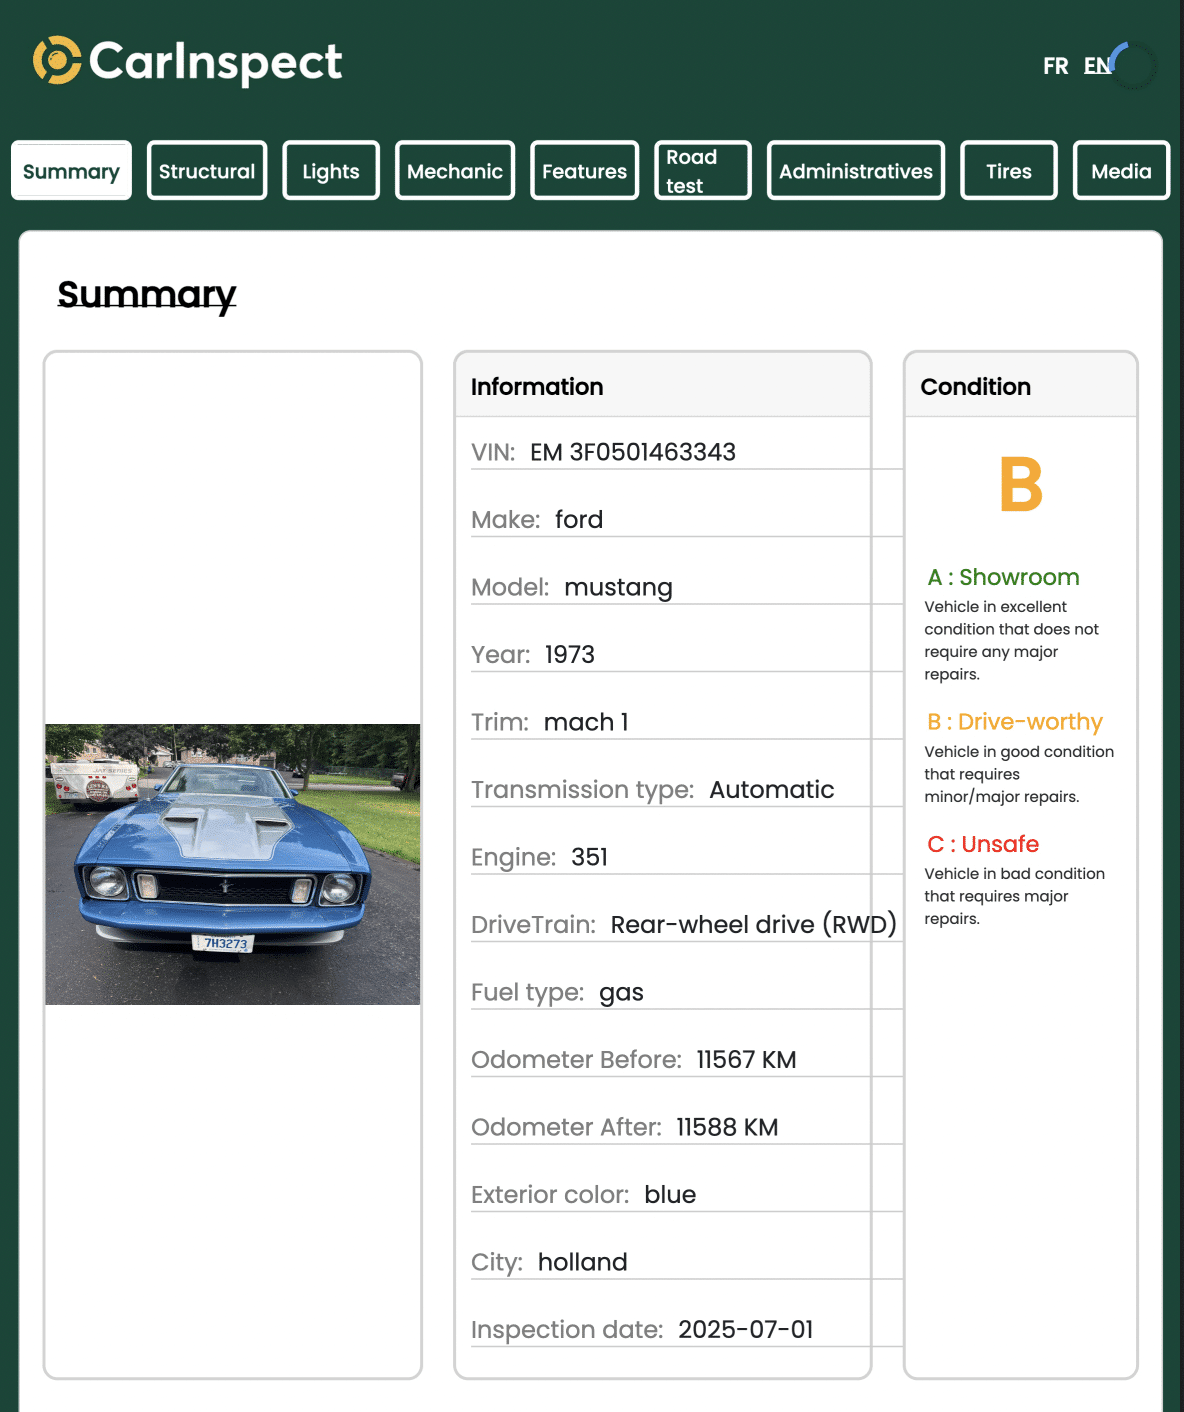Click the CarInspect logo icon
This screenshot has height=1412, width=1184.
click(57, 60)
